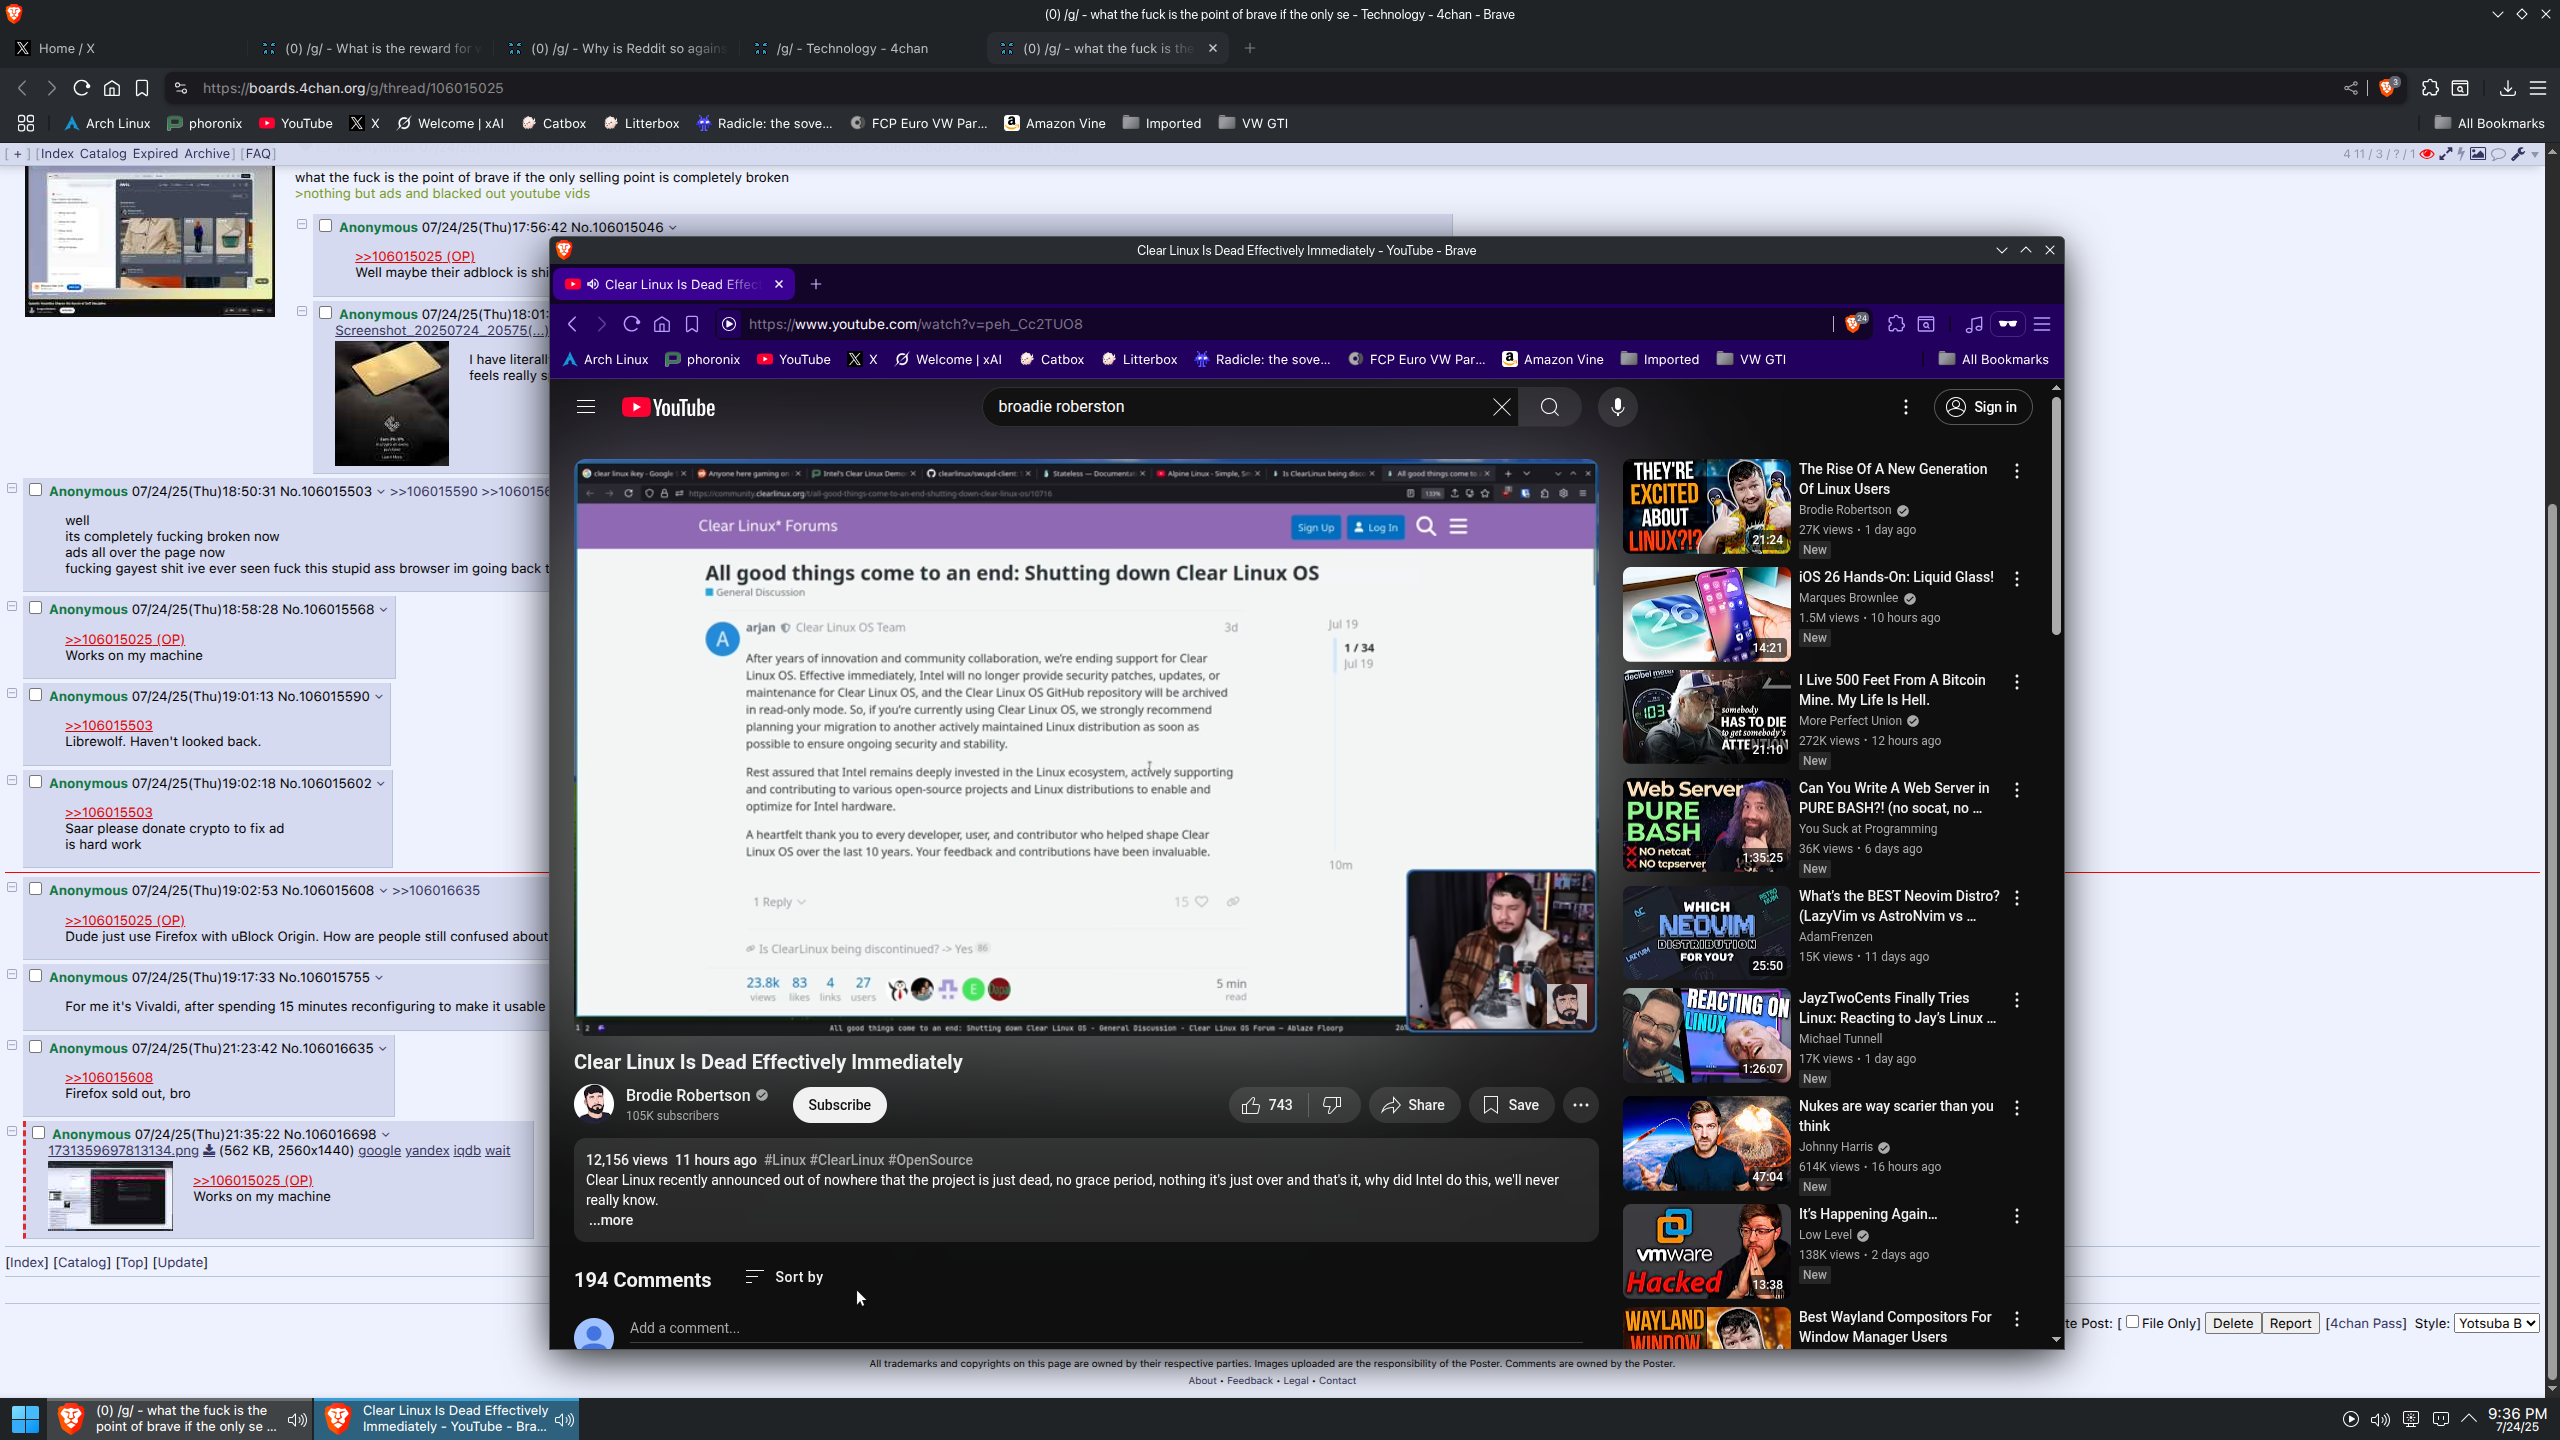Click the Share button under video
Image resolution: width=2560 pixels, height=1440 pixels.
tap(1413, 1105)
